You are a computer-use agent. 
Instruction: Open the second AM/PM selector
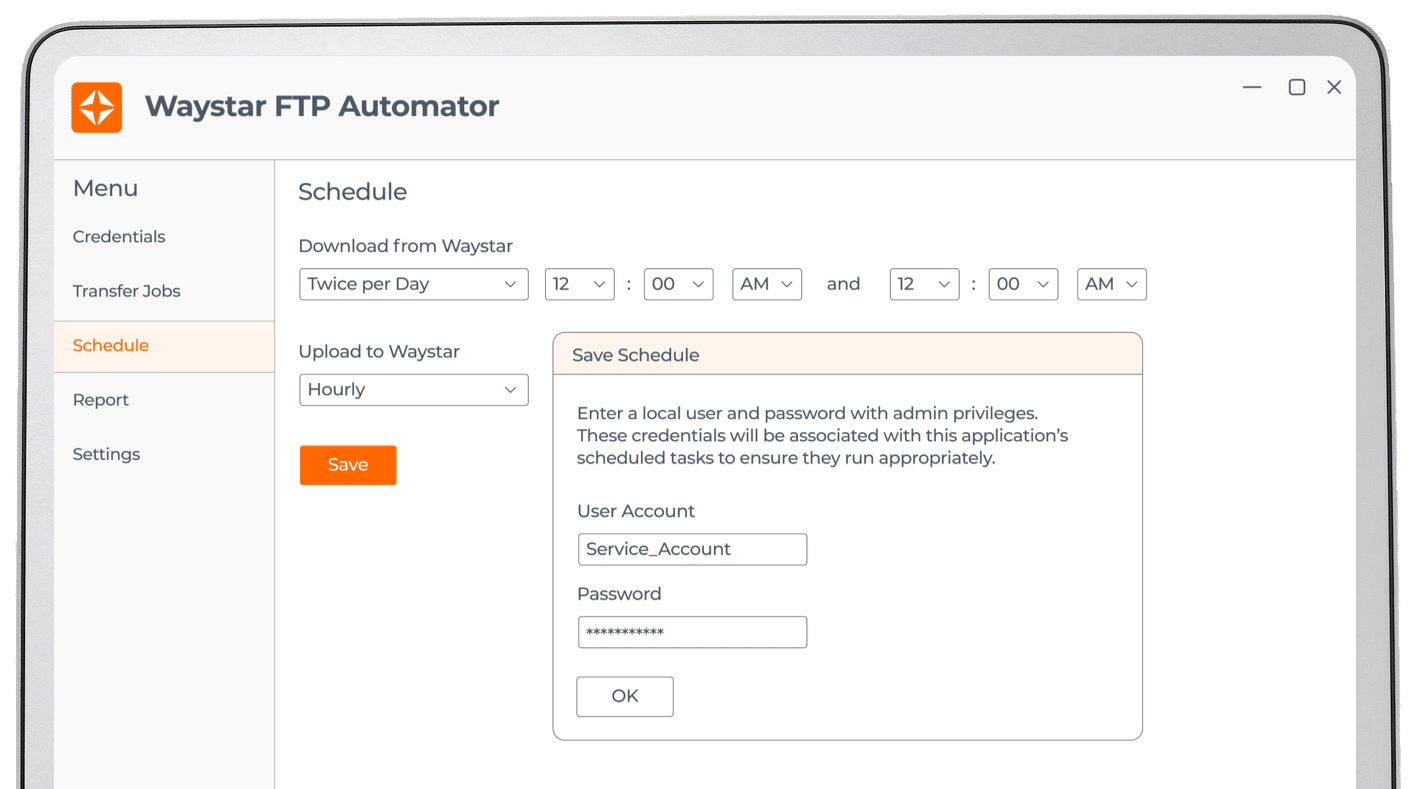(1111, 284)
